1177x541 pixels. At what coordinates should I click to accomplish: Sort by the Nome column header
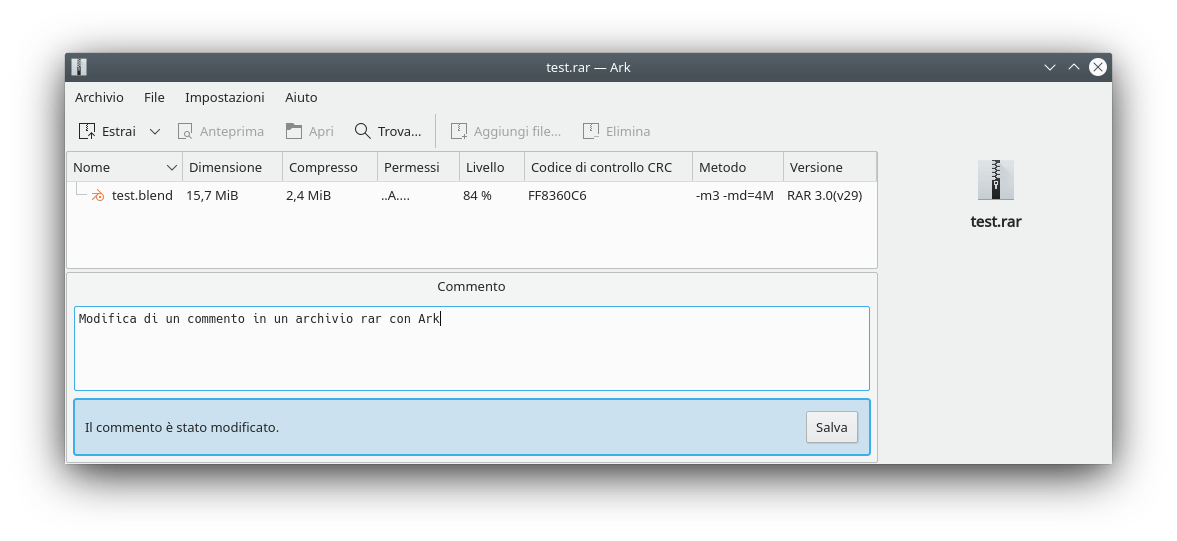click(x=115, y=167)
